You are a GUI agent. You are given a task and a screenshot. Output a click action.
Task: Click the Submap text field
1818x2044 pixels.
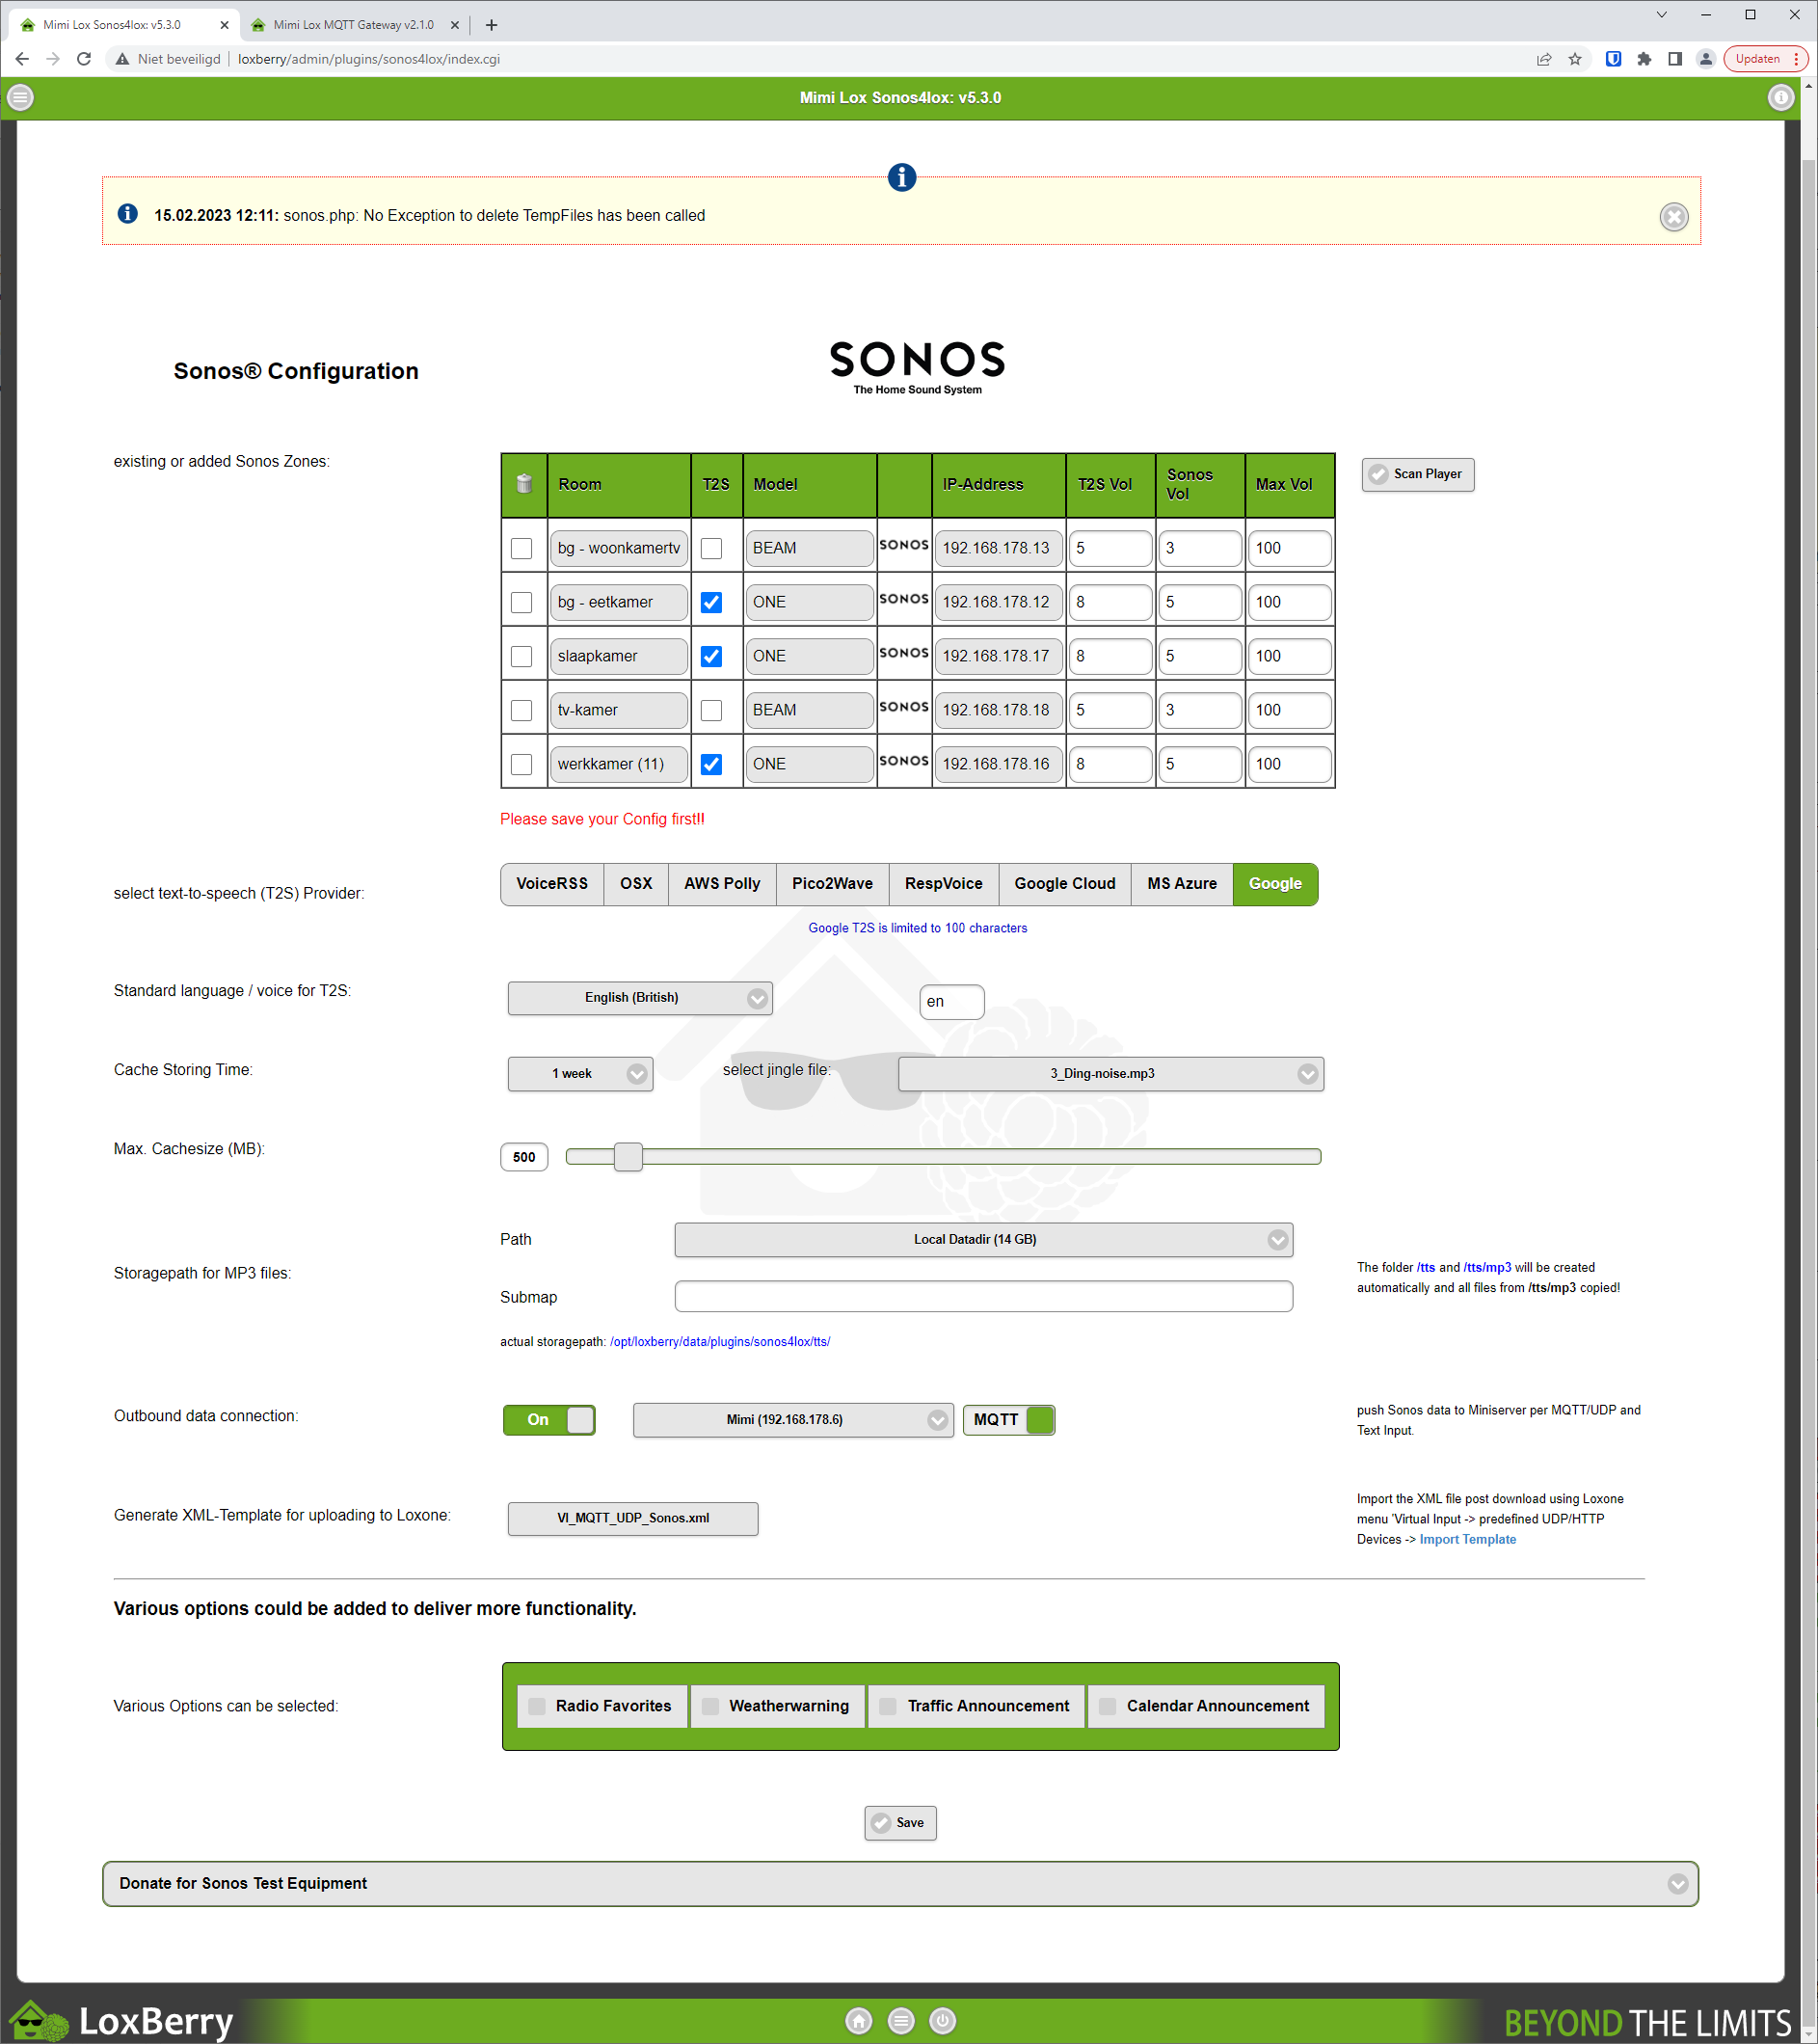[984, 1297]
